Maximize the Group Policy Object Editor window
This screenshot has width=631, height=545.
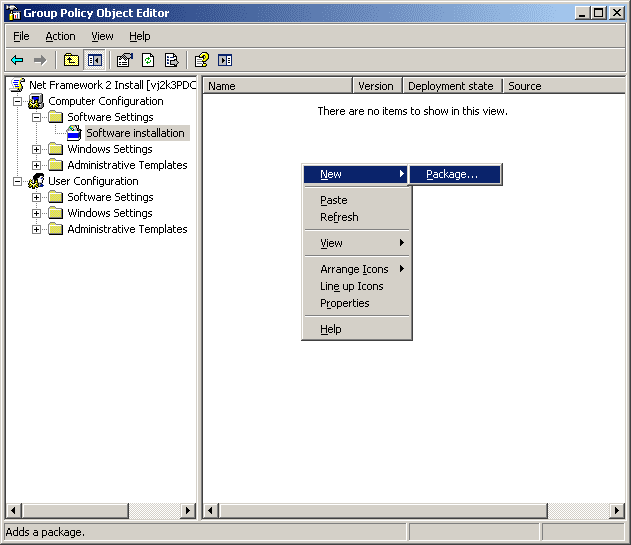tap(598, 13)
